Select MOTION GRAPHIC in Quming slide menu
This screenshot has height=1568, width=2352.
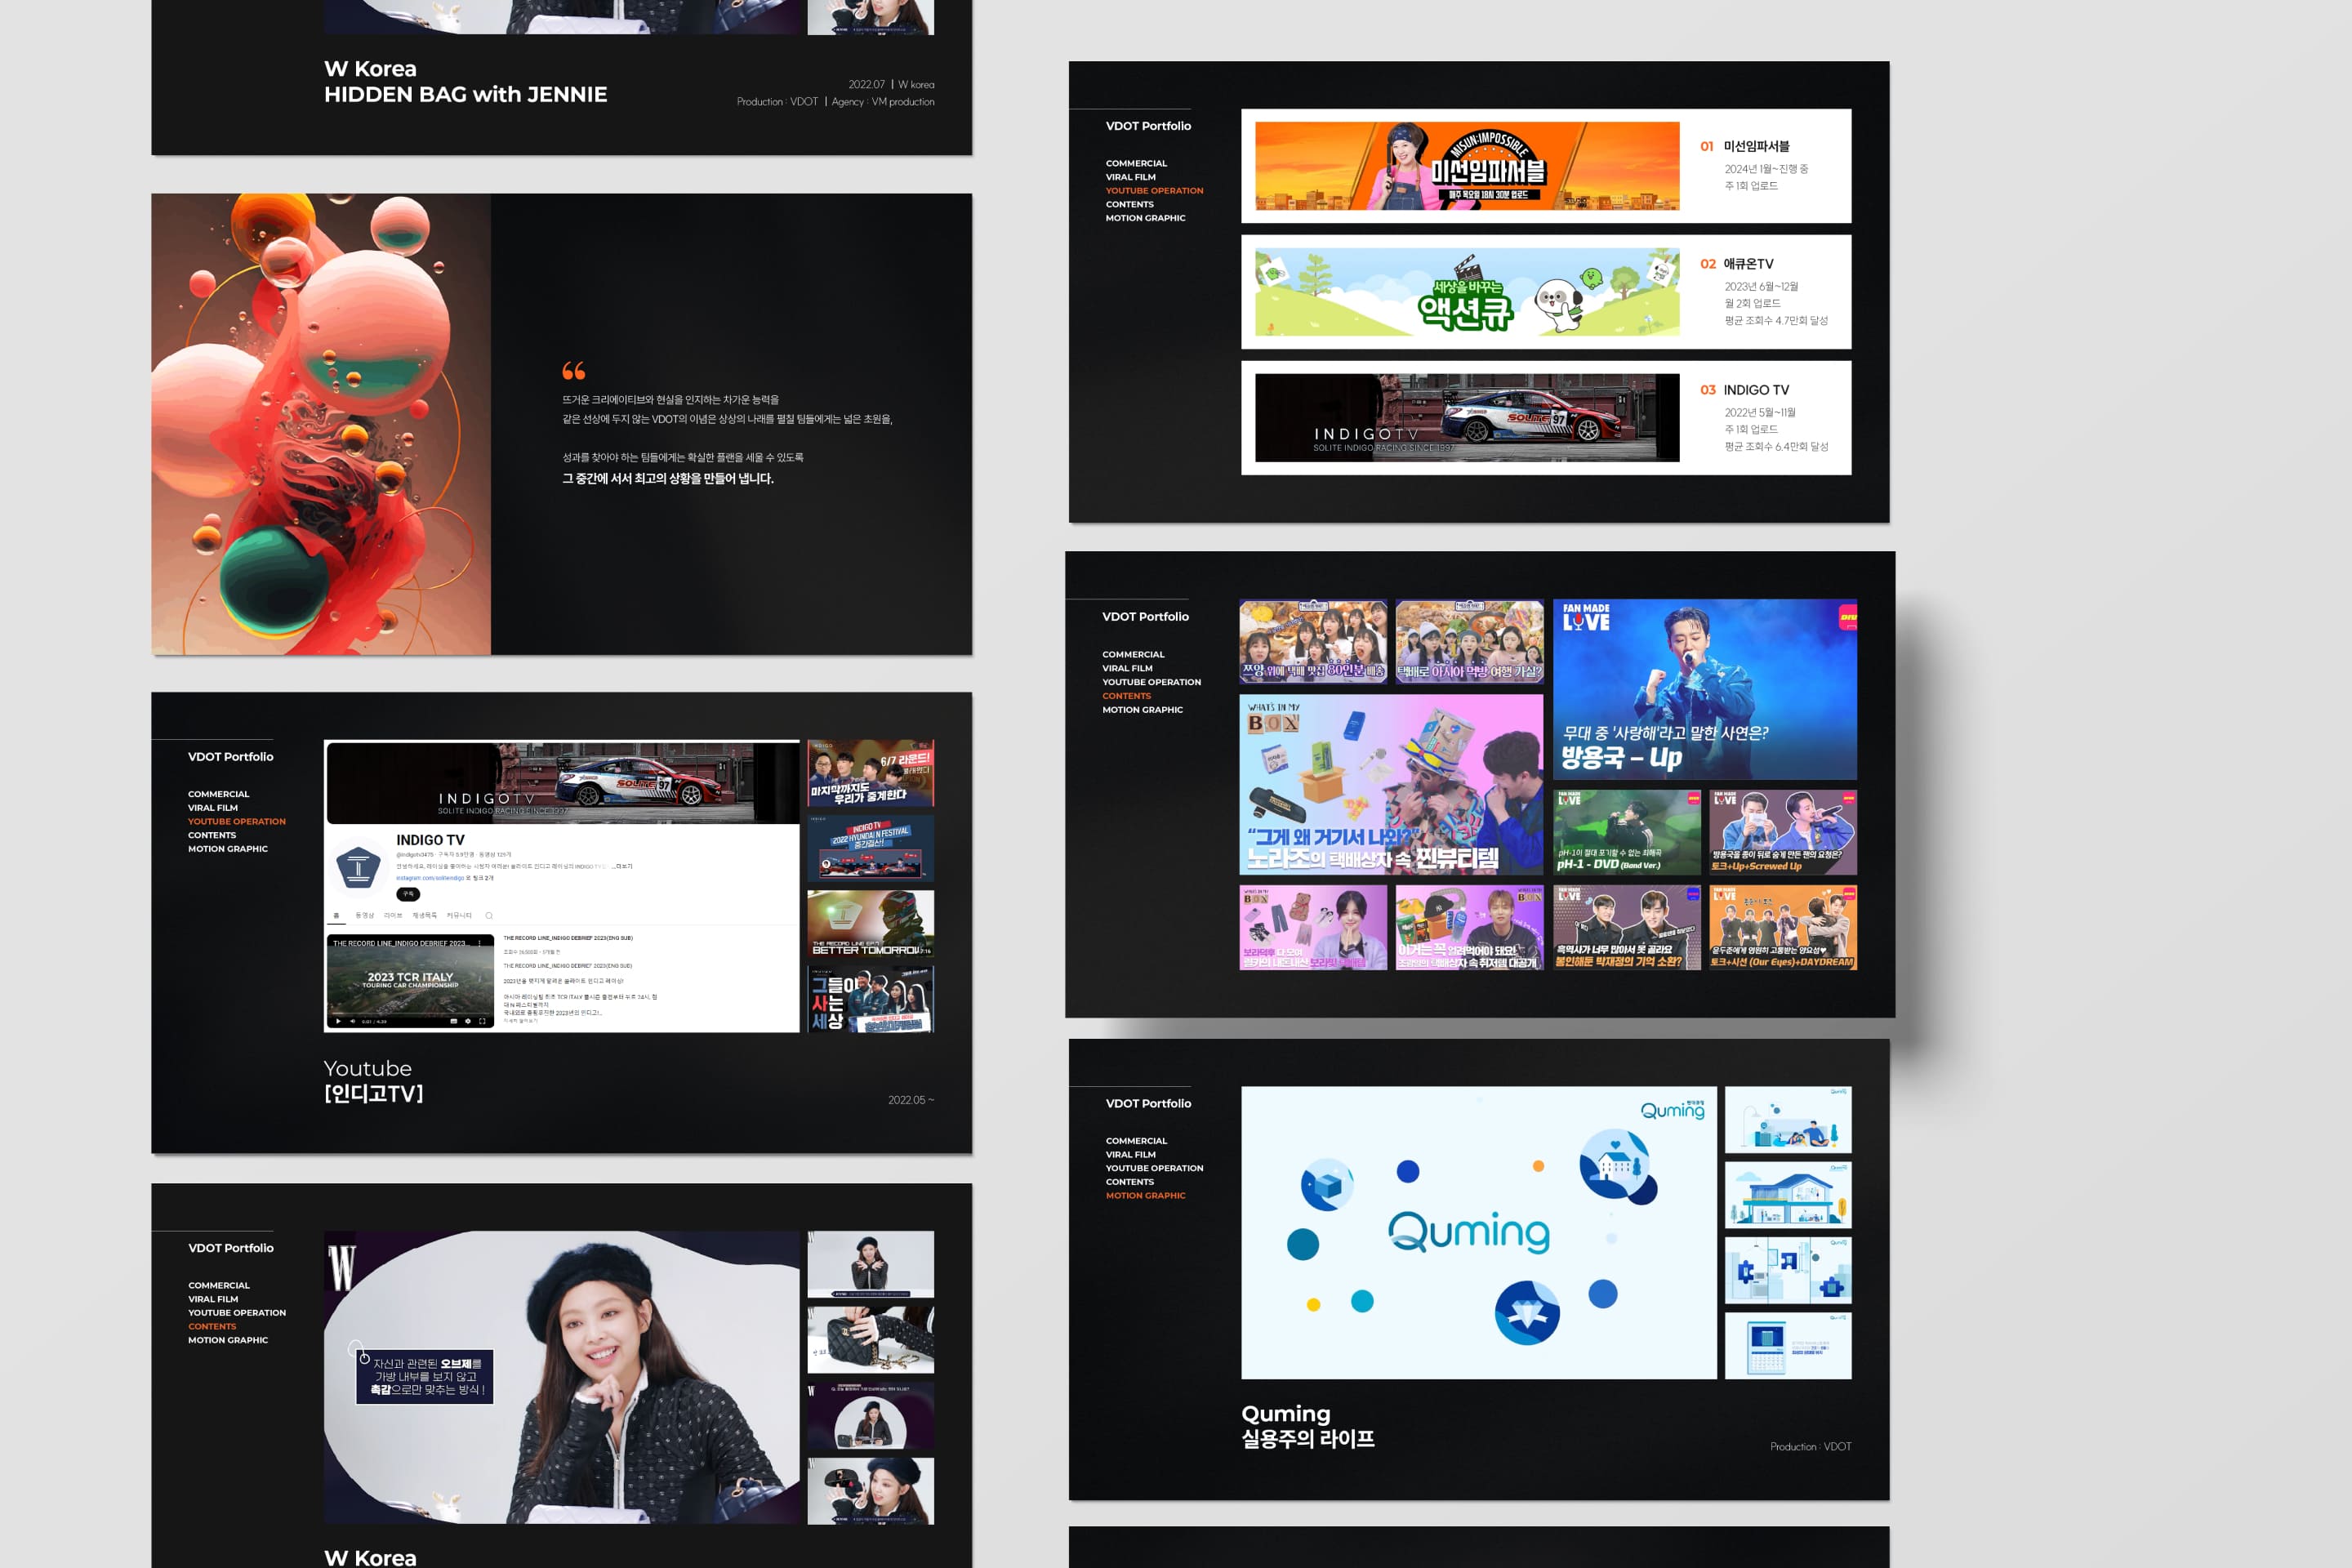pos(1145,1195)
